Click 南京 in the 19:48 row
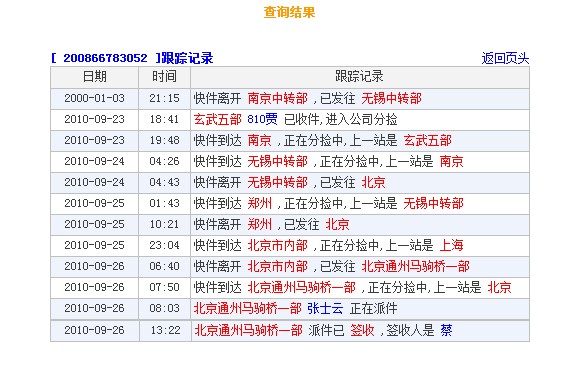Screen dimensions: 585x380 259,141
